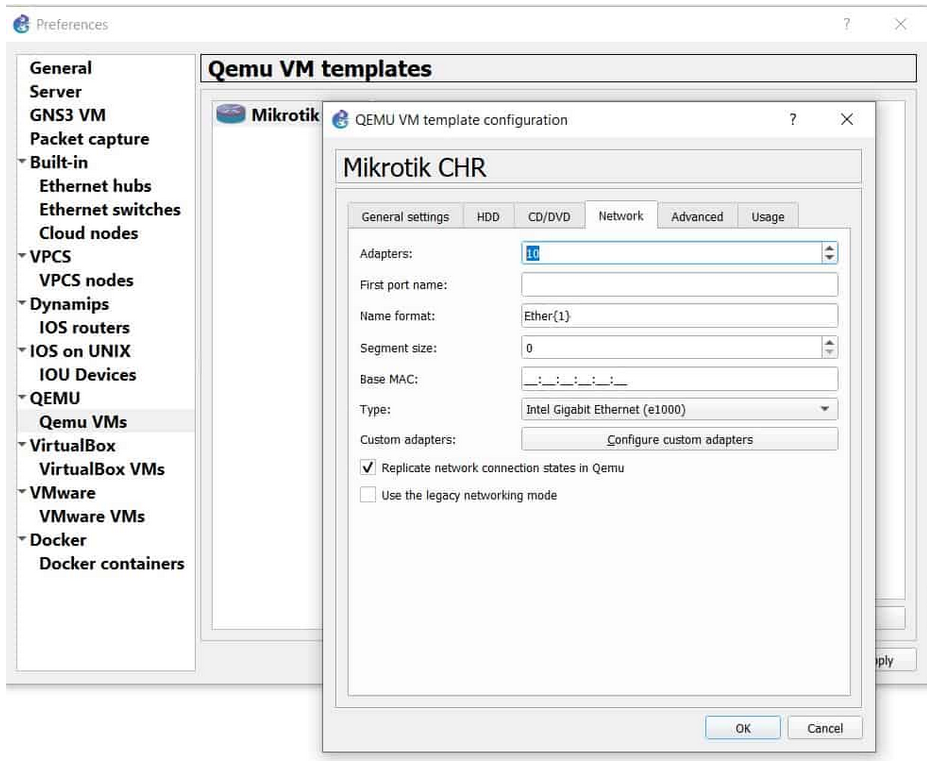Click the GNS3 logo in Preferences title bar
Viewport: 927px width, 768px height.
[x=21, y=24]
